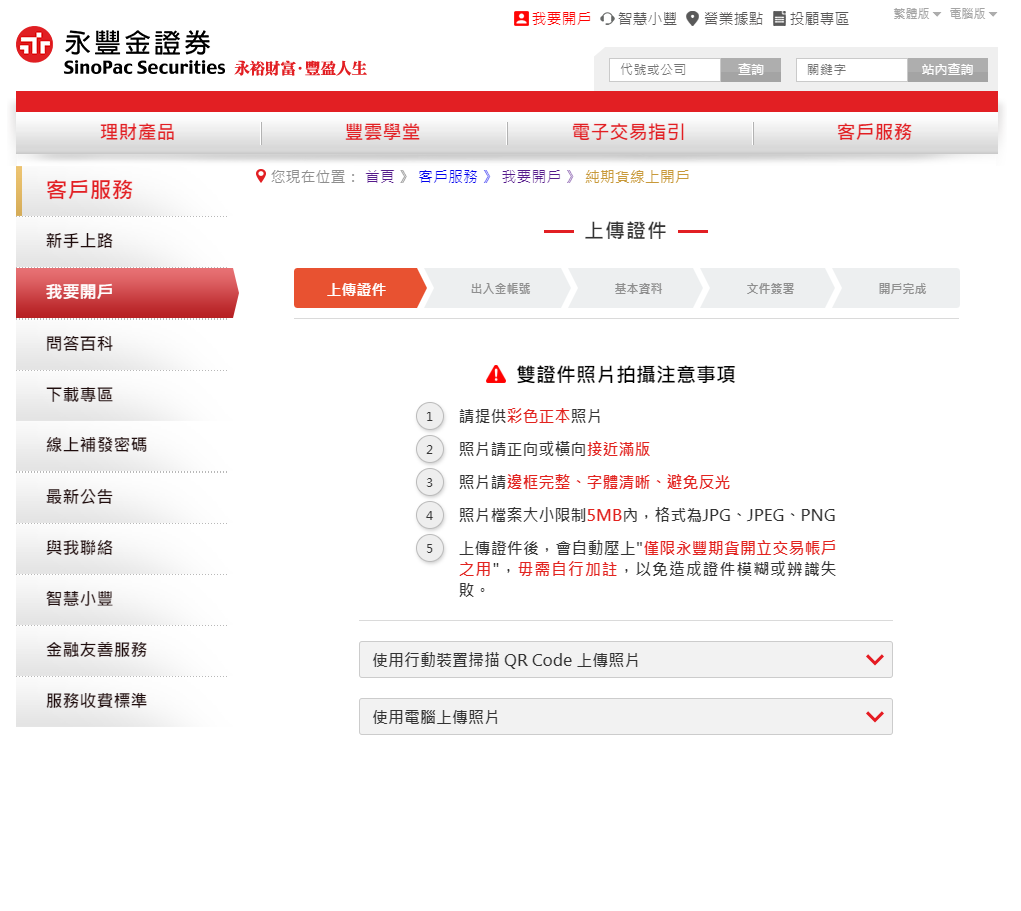Click the 我要開戶 person icon

click(522, 18)
